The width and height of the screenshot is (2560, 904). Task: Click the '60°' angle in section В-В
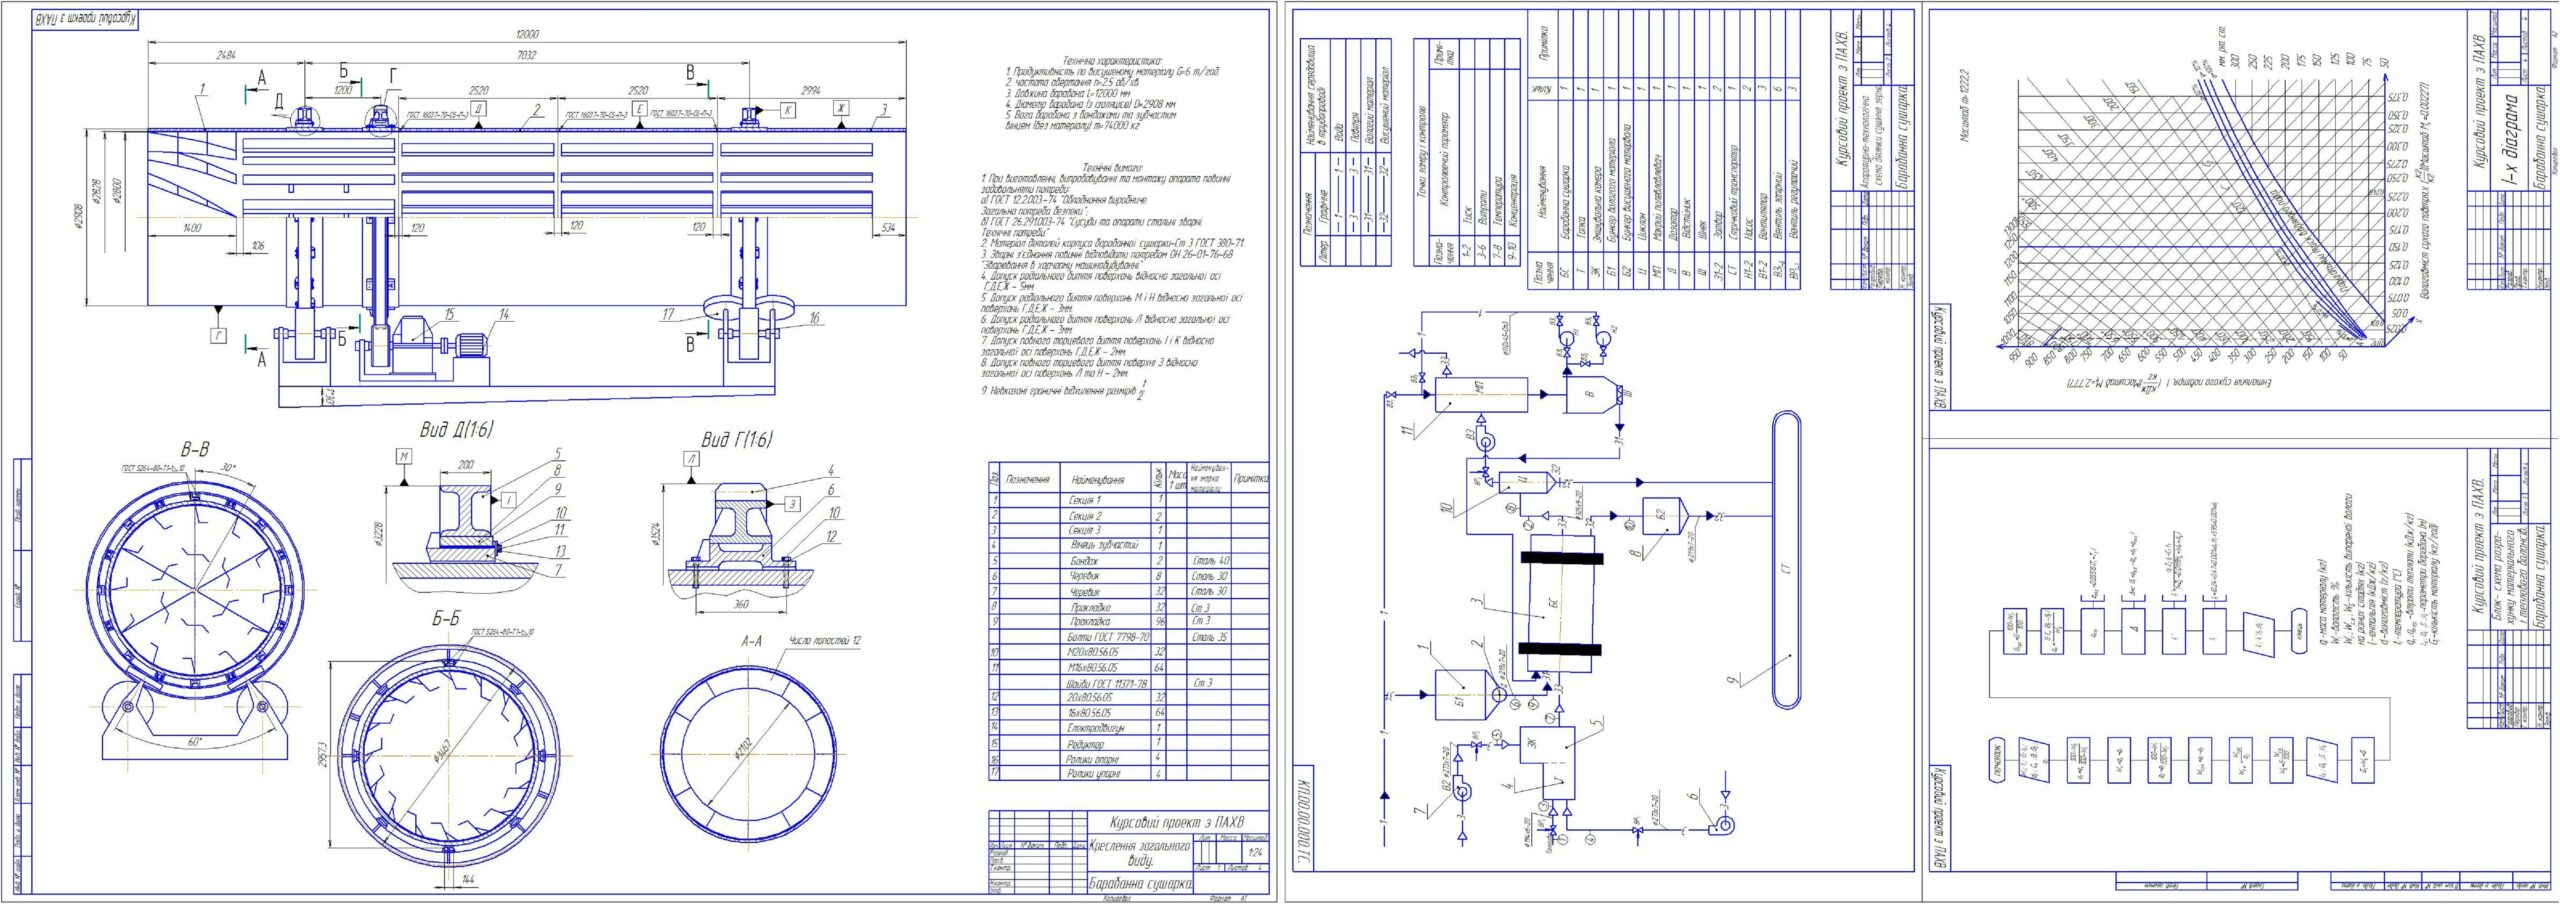[194, 742]
